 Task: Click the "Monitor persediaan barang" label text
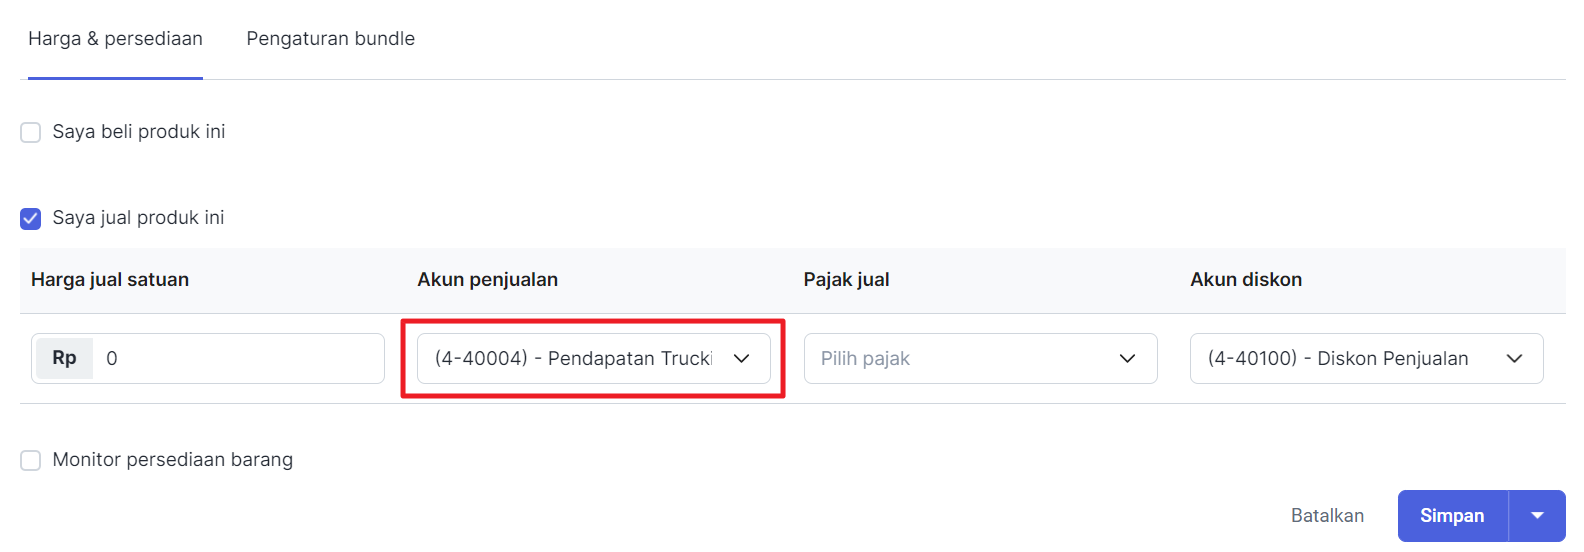(x=173, y=460)
